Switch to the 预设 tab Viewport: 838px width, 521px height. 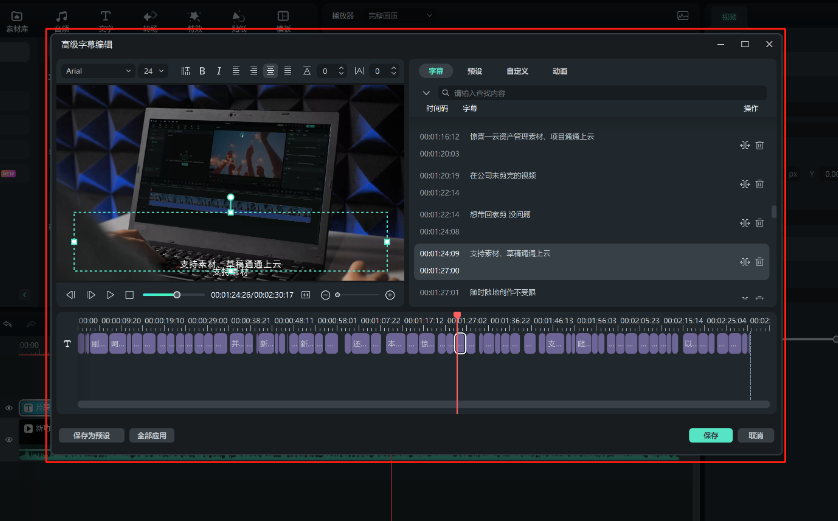click(x=474, y=72)
